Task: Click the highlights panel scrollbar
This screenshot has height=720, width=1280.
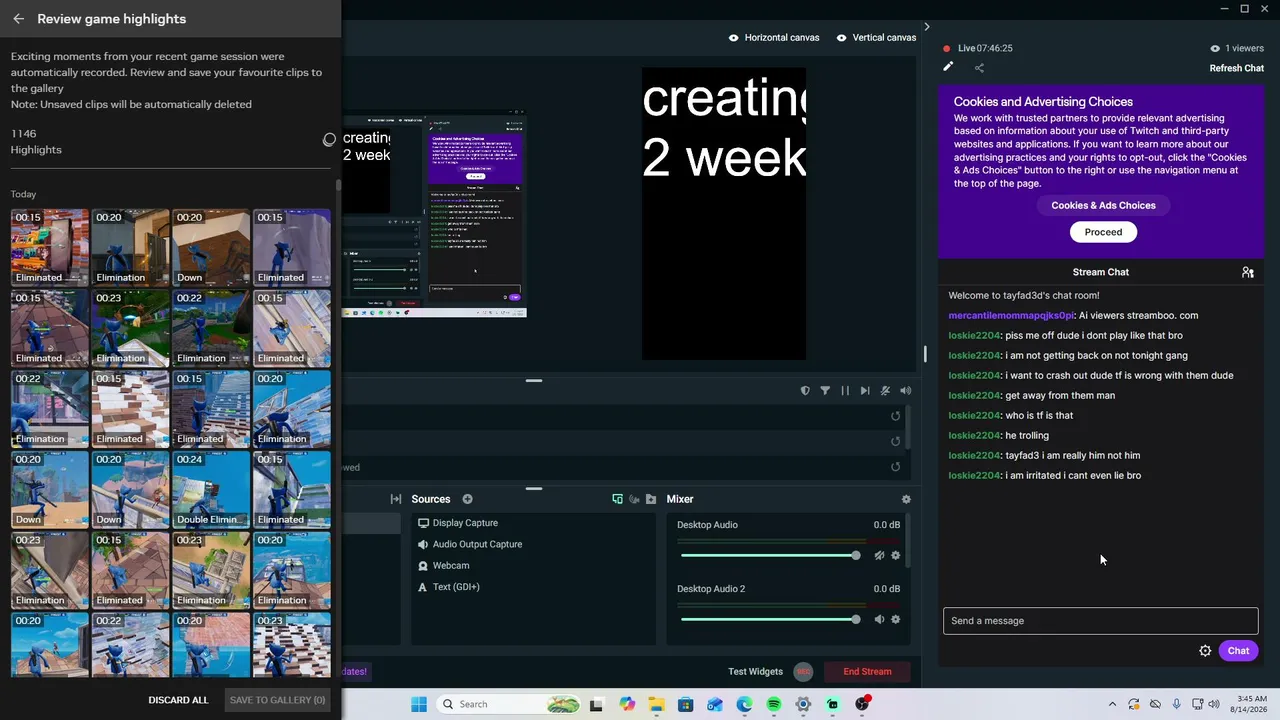Action: 338,184
